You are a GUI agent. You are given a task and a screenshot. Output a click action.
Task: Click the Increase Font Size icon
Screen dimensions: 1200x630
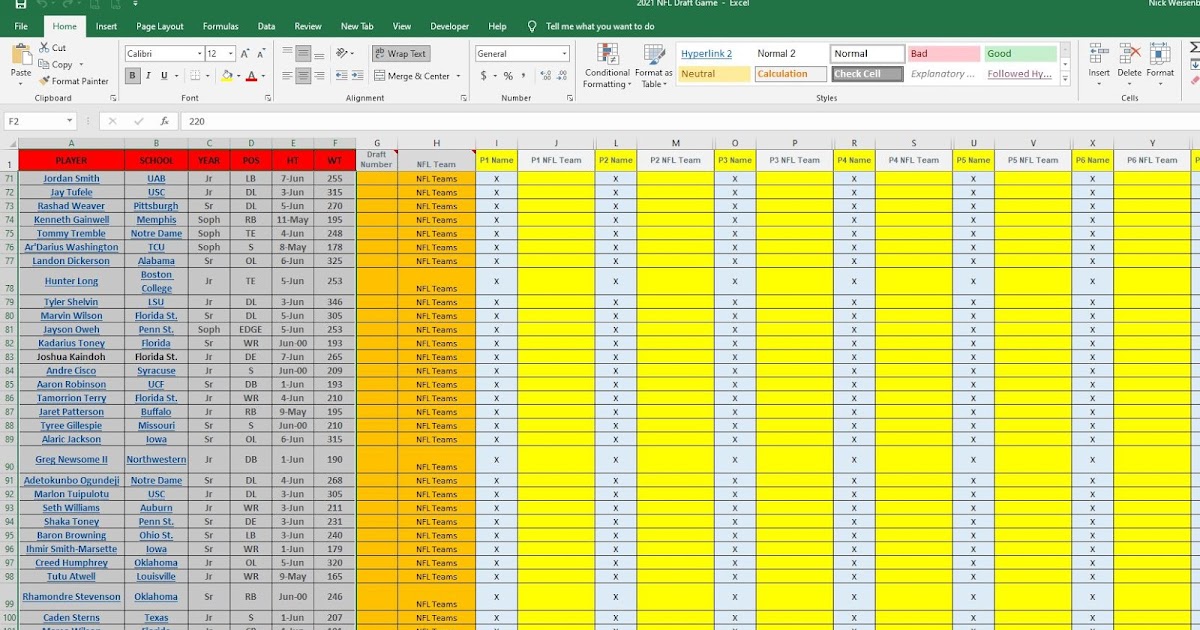pos(243,54)
